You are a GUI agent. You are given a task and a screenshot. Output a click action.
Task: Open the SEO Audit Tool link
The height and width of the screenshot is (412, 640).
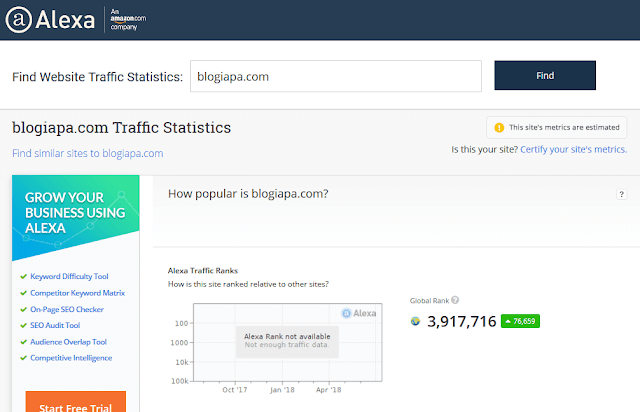pyautogui.click(x=55, y=325)
